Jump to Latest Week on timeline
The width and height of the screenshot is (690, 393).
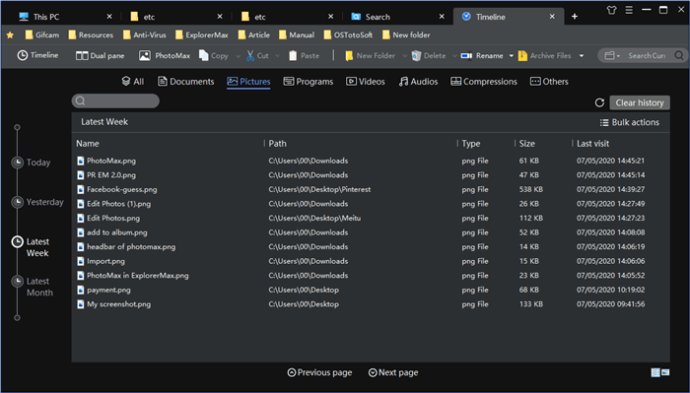30,247
